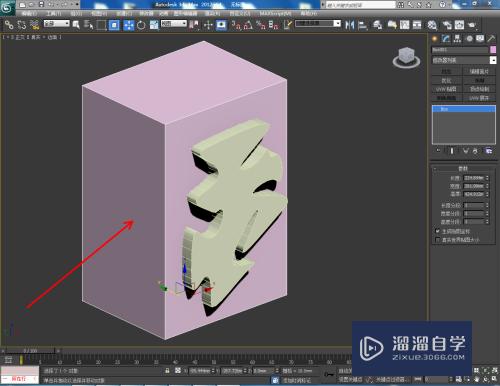Click the Bind to Space Warp tool
This screenshot has width=500, height=386.
34,25
